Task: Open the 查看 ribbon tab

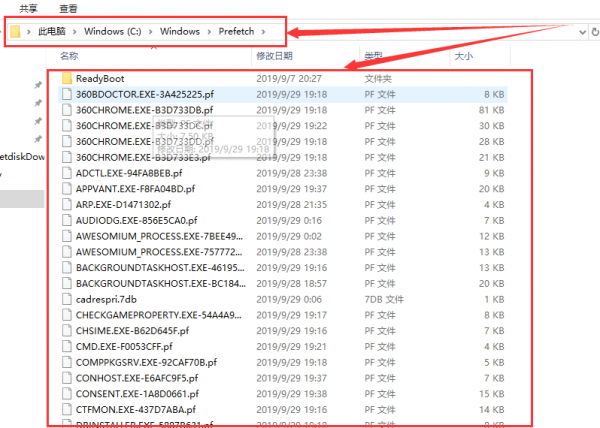Action: pos(68,8)
